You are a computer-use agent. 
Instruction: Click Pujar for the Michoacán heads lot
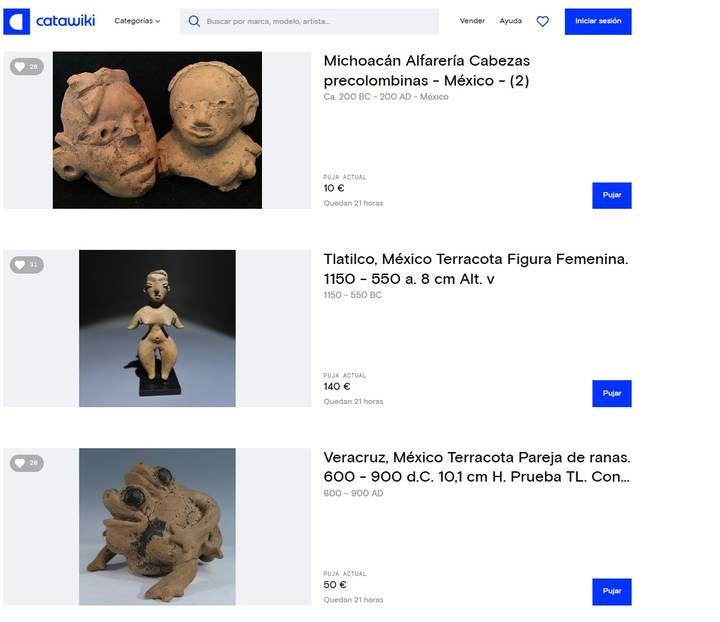coord(612,196)
